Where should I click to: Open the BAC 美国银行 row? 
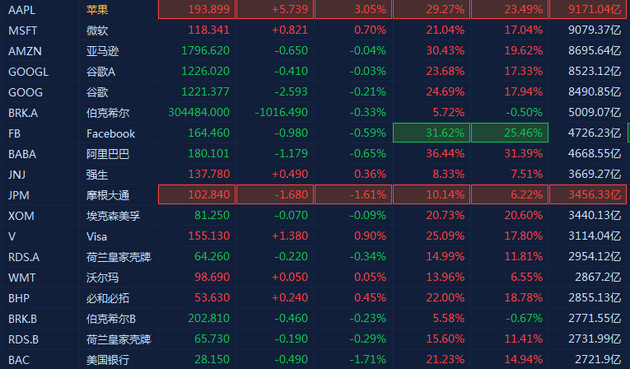coord(315,359)
